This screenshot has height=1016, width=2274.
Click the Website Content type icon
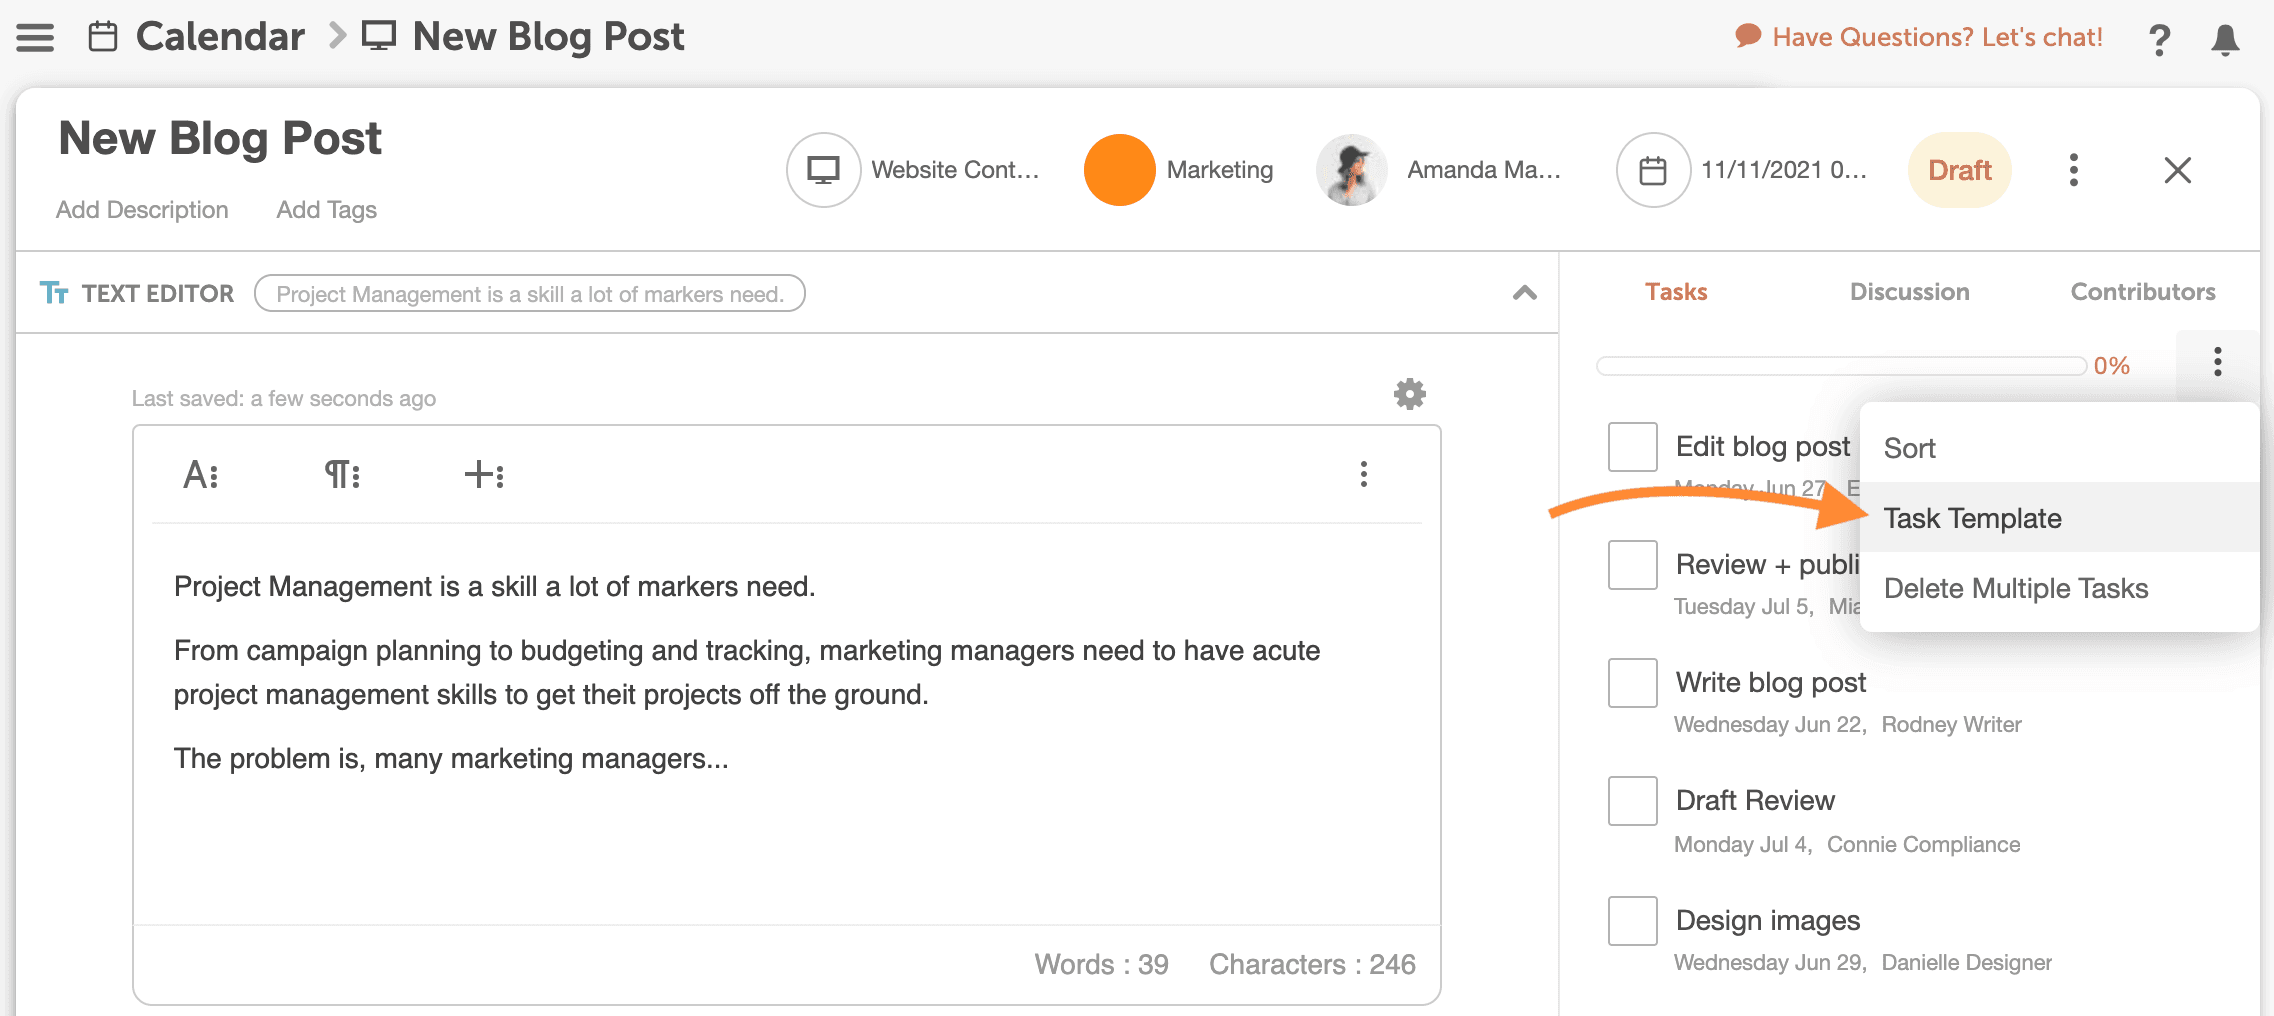click(823, 170)
